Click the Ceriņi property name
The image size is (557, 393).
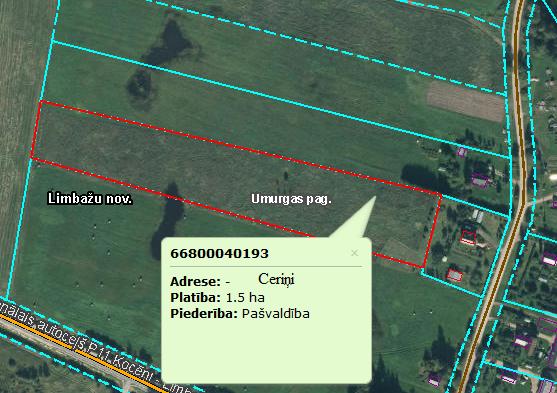point(276,280)
